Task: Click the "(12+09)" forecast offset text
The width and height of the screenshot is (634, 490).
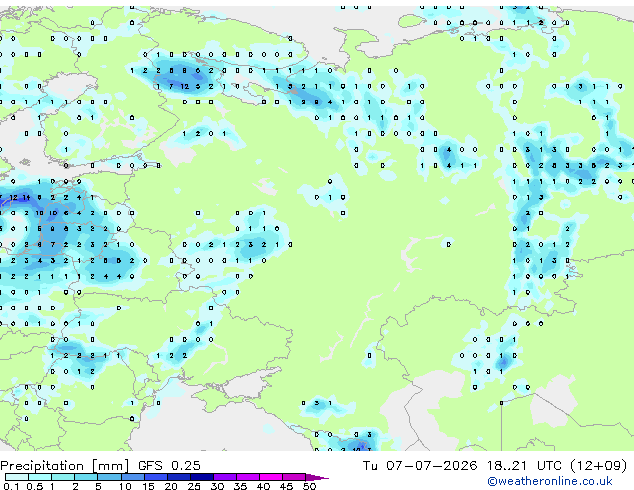Action: (598, 466)
